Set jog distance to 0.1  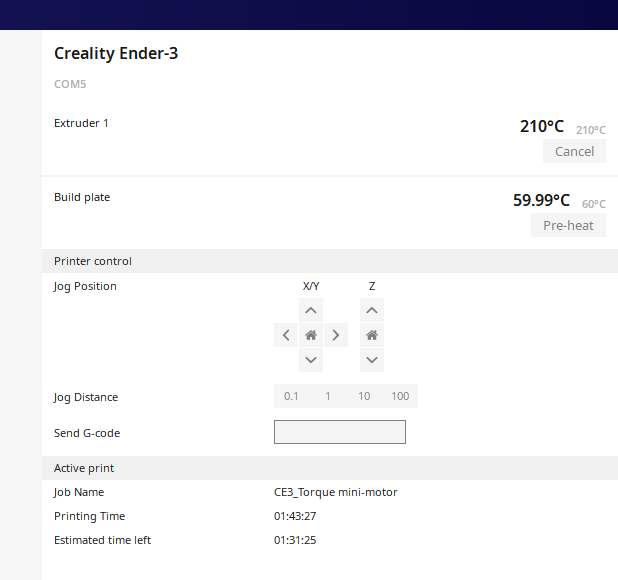click(291, 396)
